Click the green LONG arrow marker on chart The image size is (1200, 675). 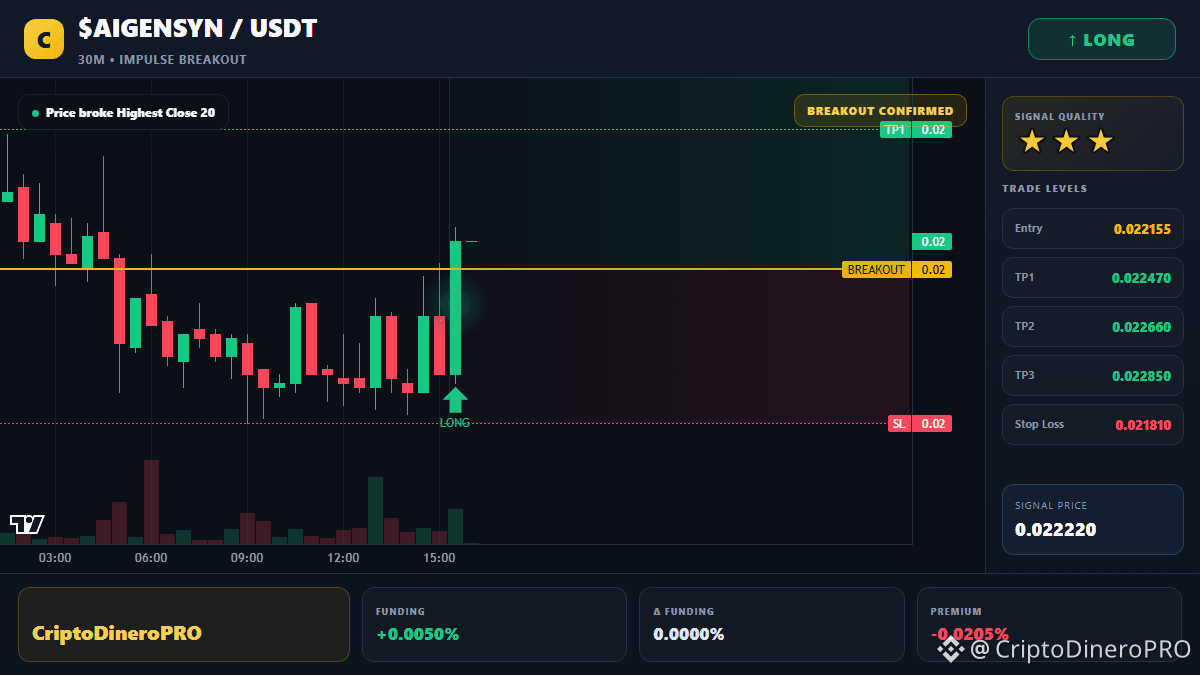(x=455, y=400)
